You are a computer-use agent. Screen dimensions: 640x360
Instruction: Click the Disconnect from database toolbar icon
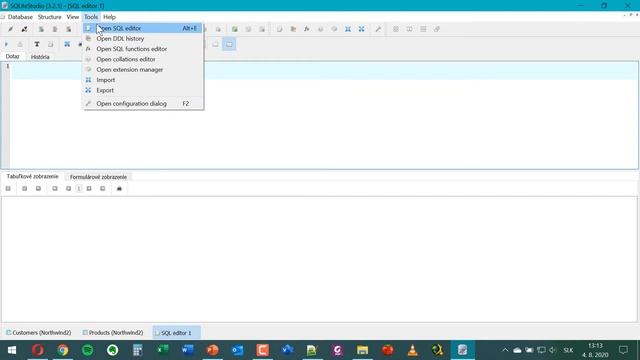click(24, 29)
